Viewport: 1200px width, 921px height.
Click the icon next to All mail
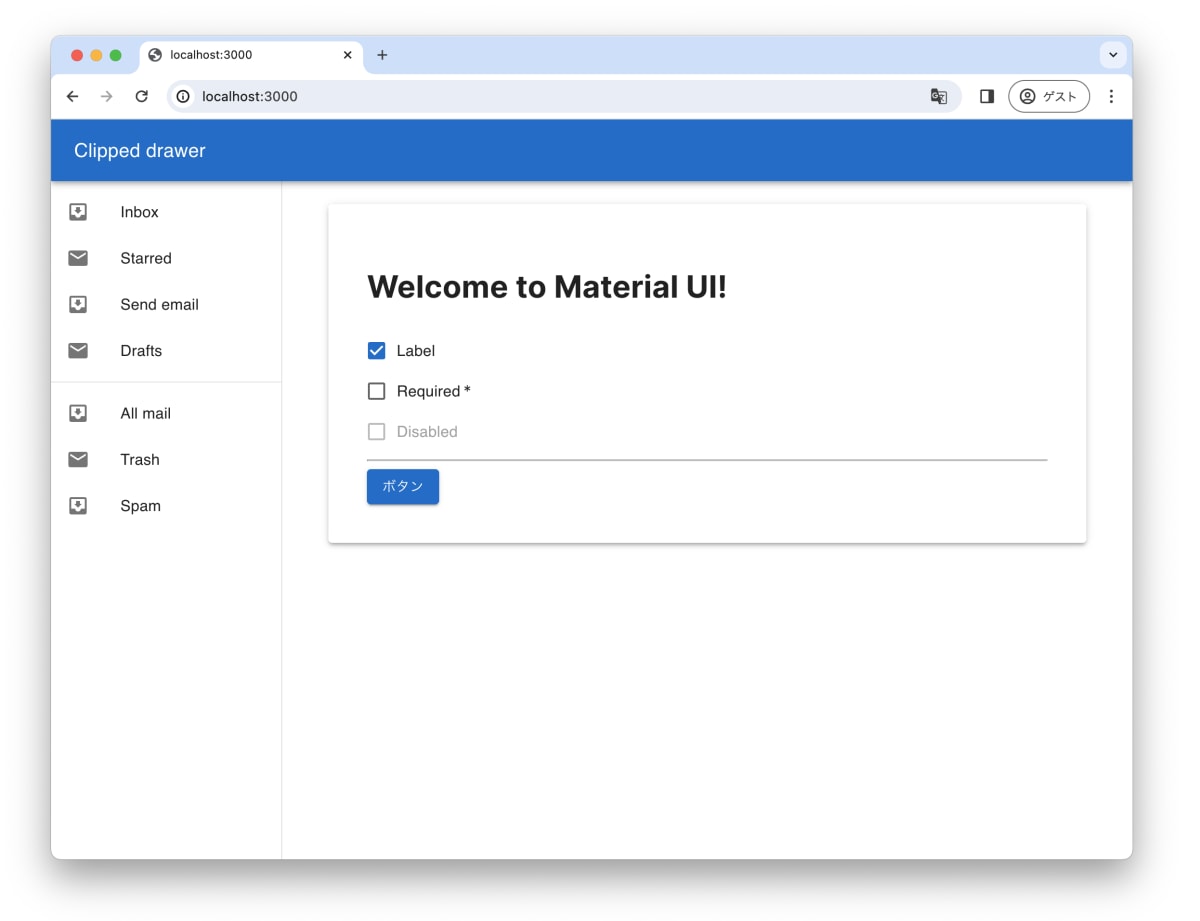tap(78, 413)
